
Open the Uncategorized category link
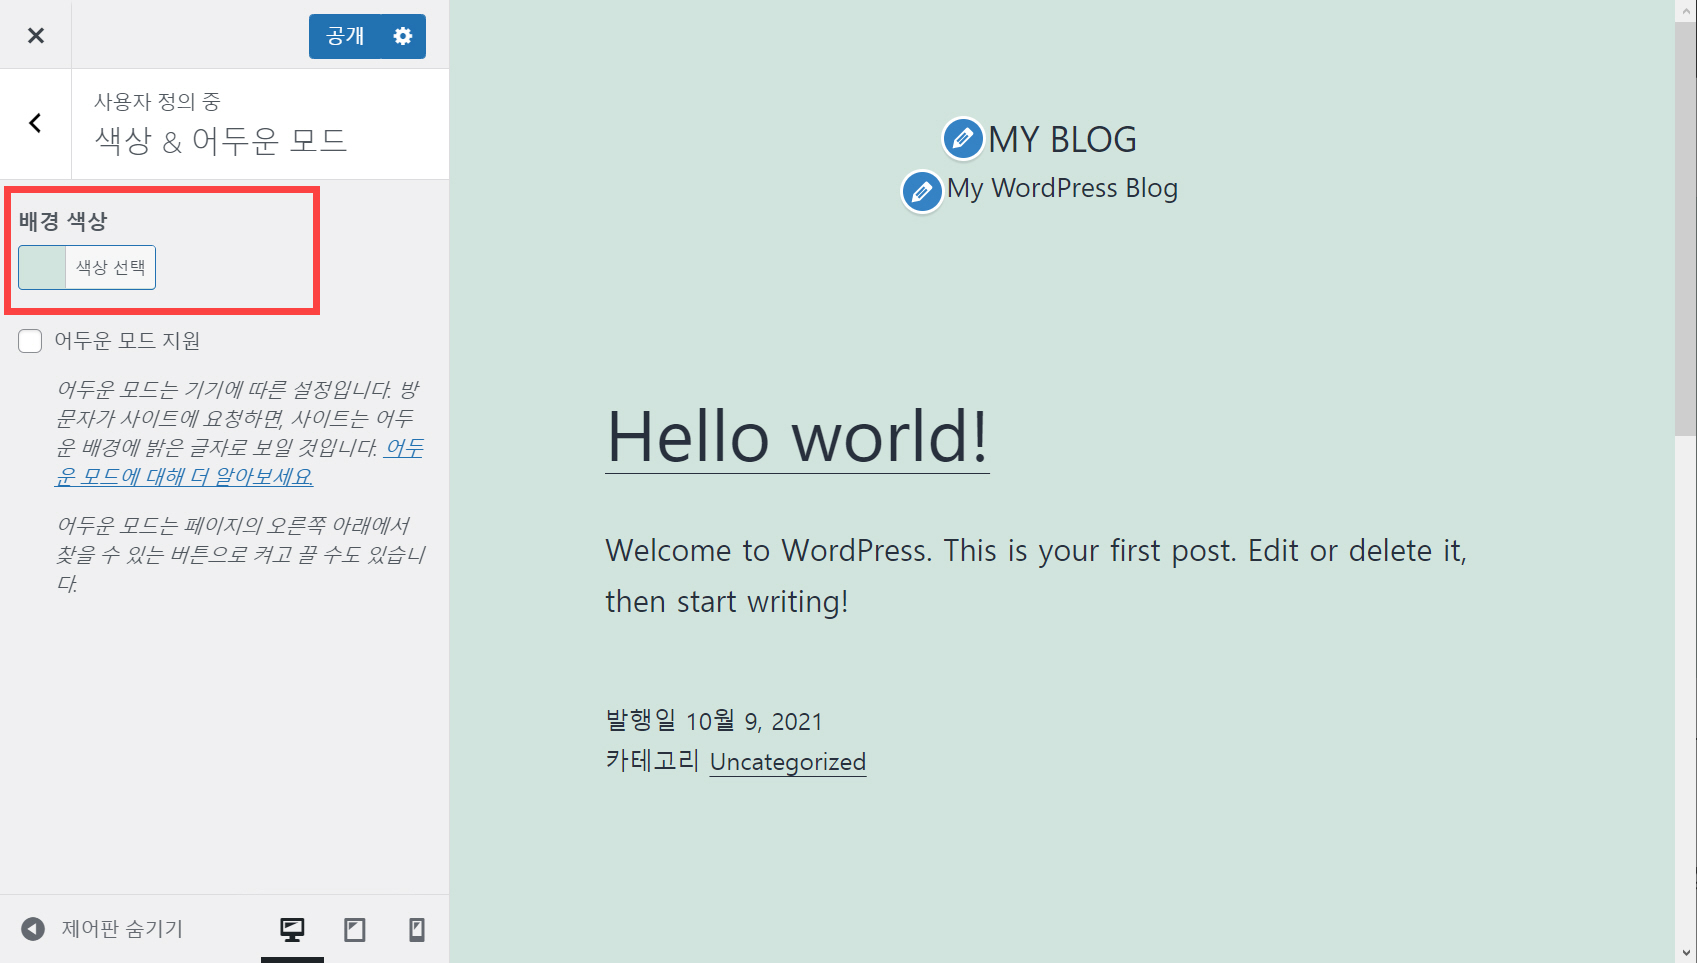pyautogui.click(x=788, y=762)
